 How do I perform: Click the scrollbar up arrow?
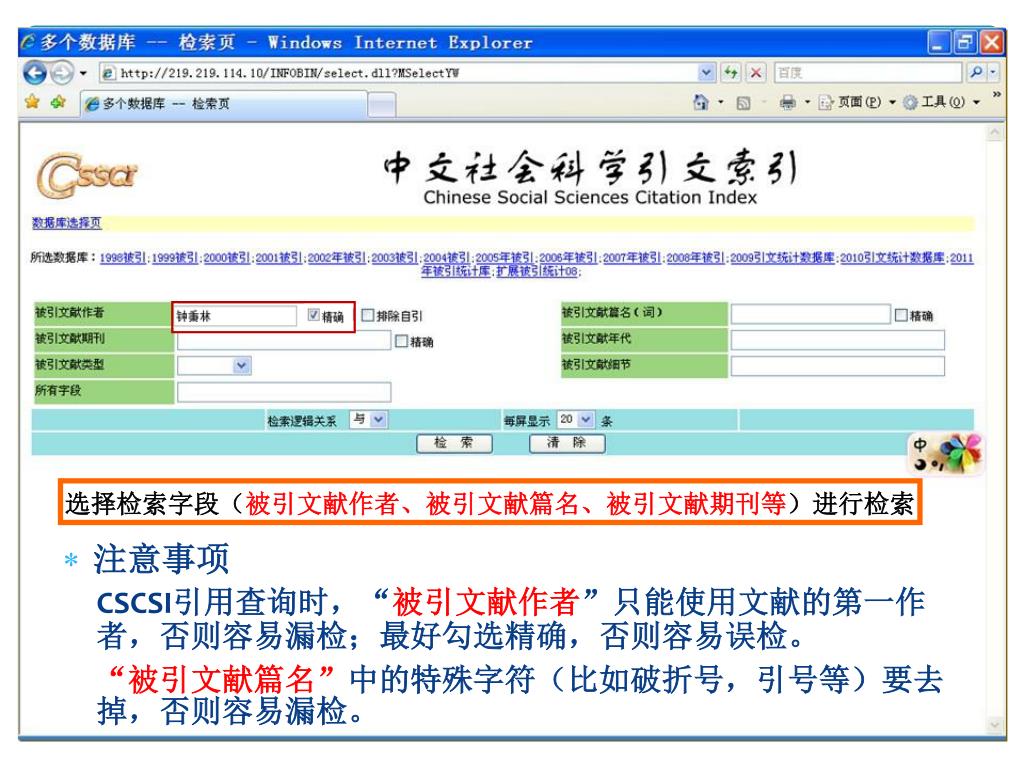[995, 133]
